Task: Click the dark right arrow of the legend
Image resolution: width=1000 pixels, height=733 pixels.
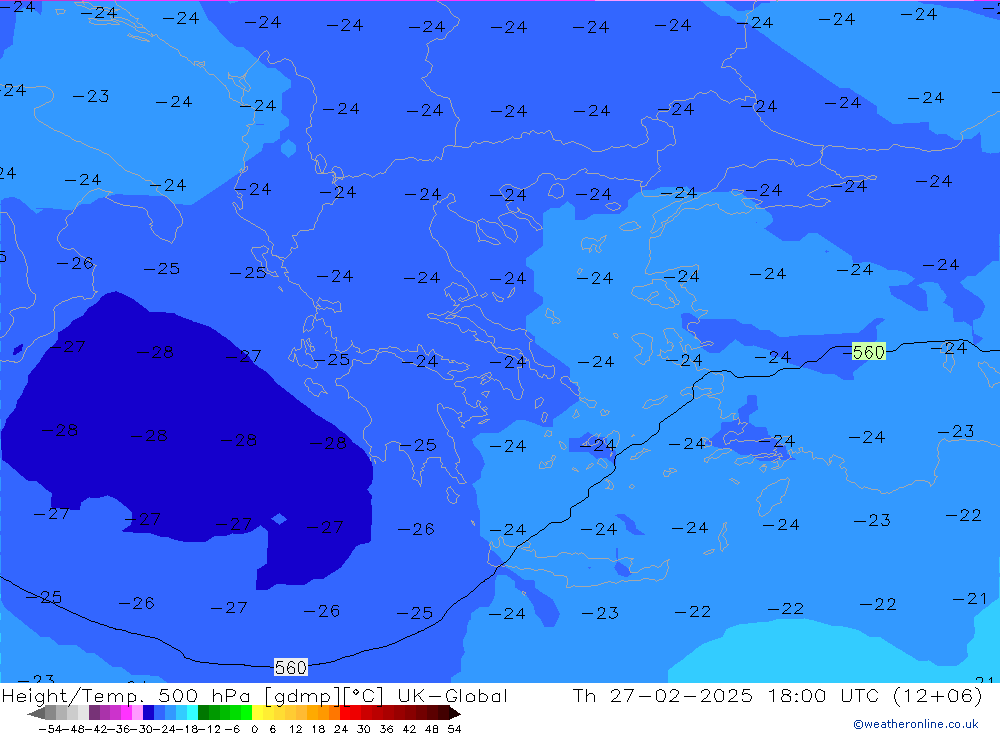Action: (455, 713)
